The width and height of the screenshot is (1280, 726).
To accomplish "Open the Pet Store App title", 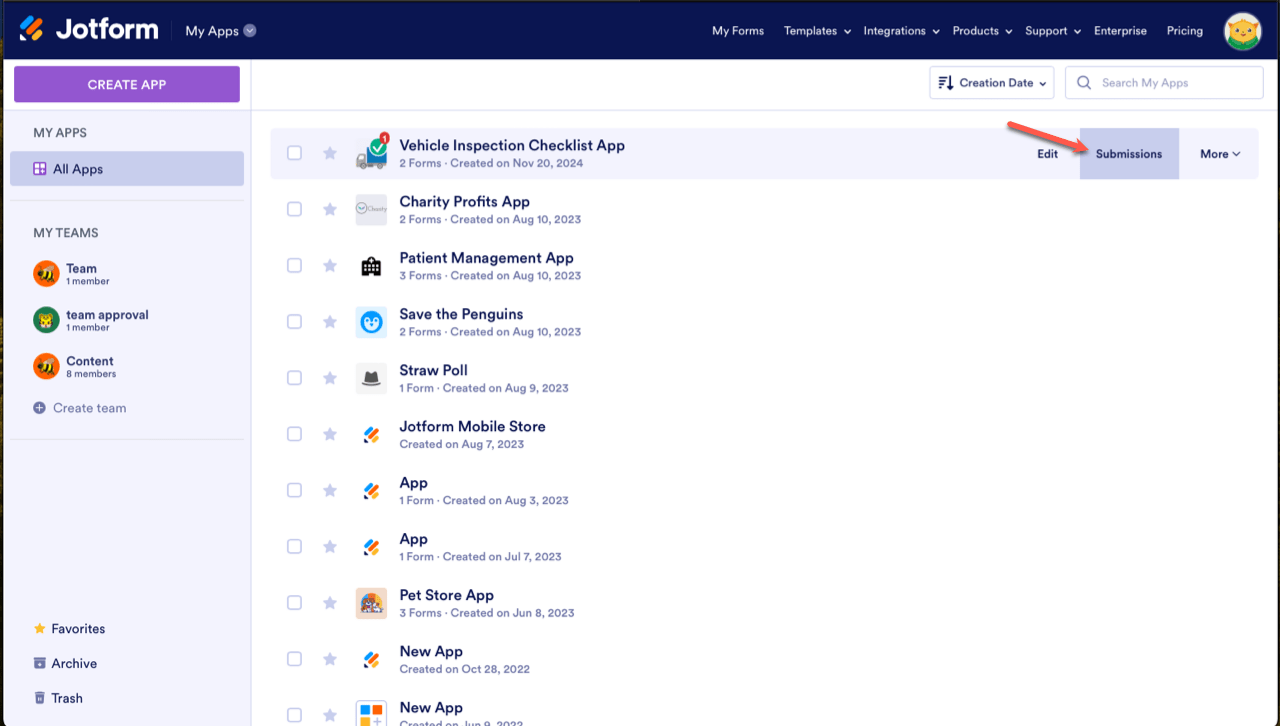I will (x=446, y=595).
